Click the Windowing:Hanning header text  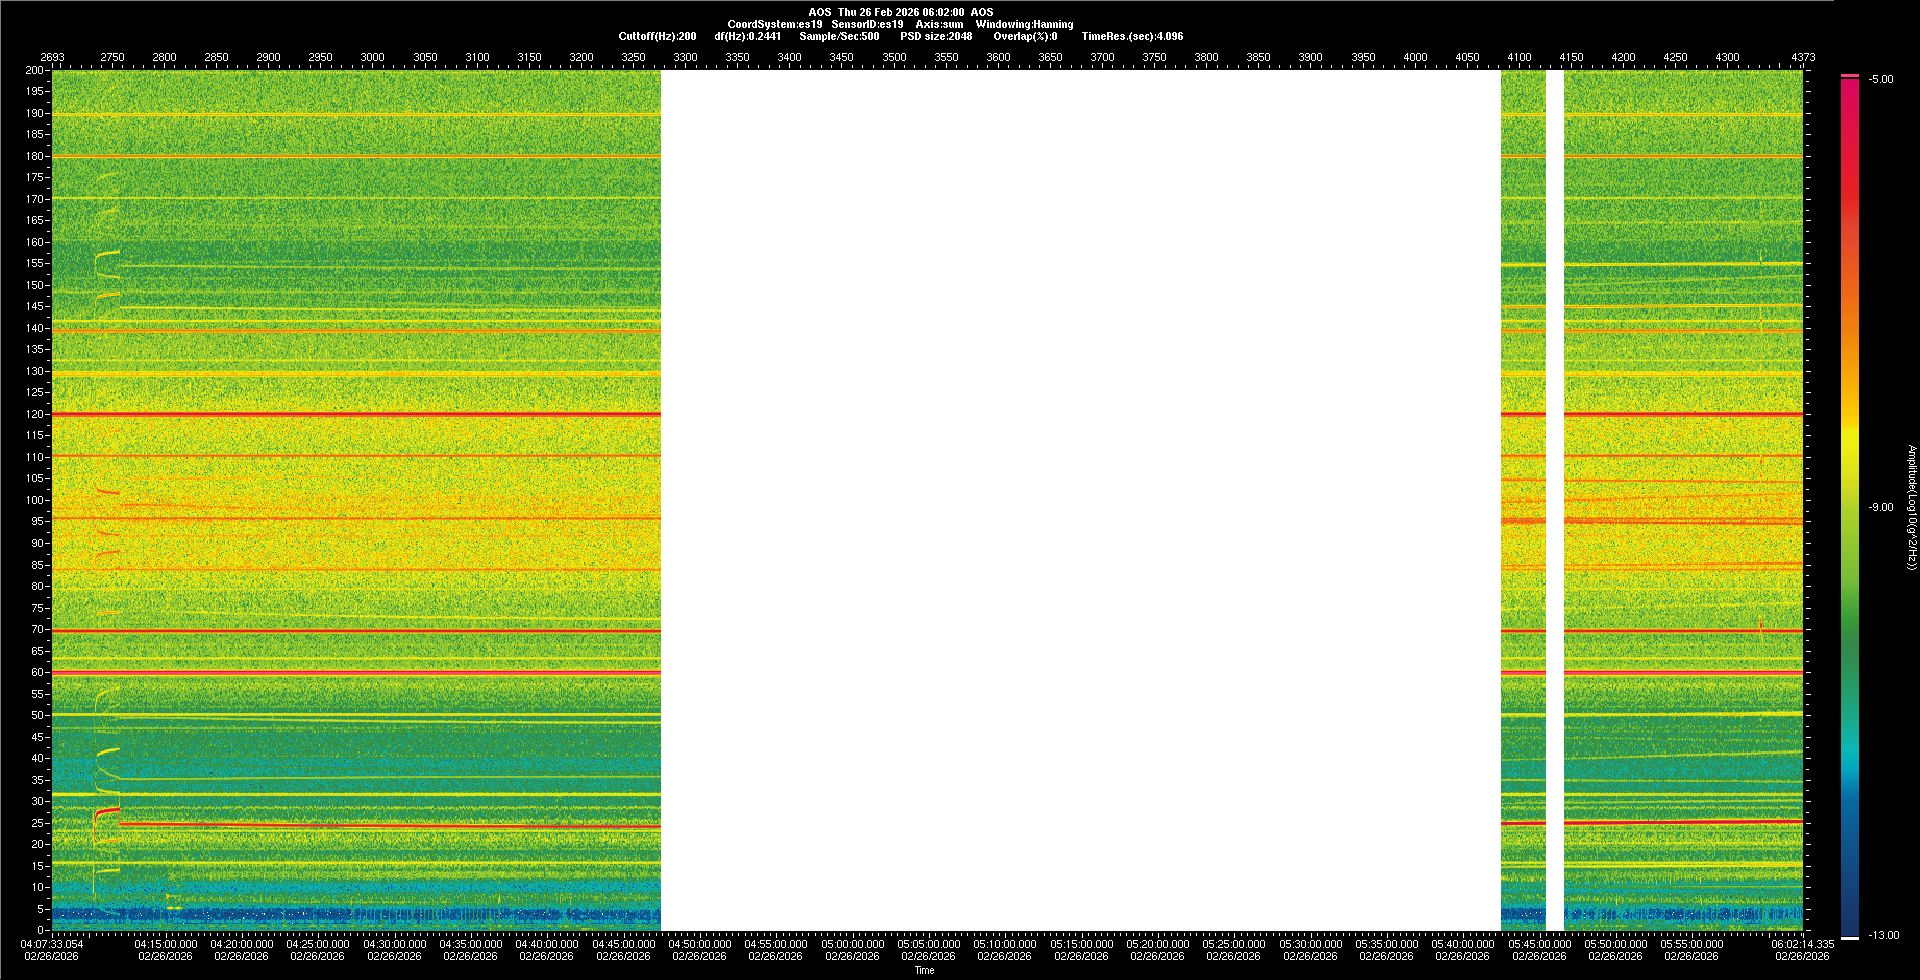click(x=1024, y=24)
